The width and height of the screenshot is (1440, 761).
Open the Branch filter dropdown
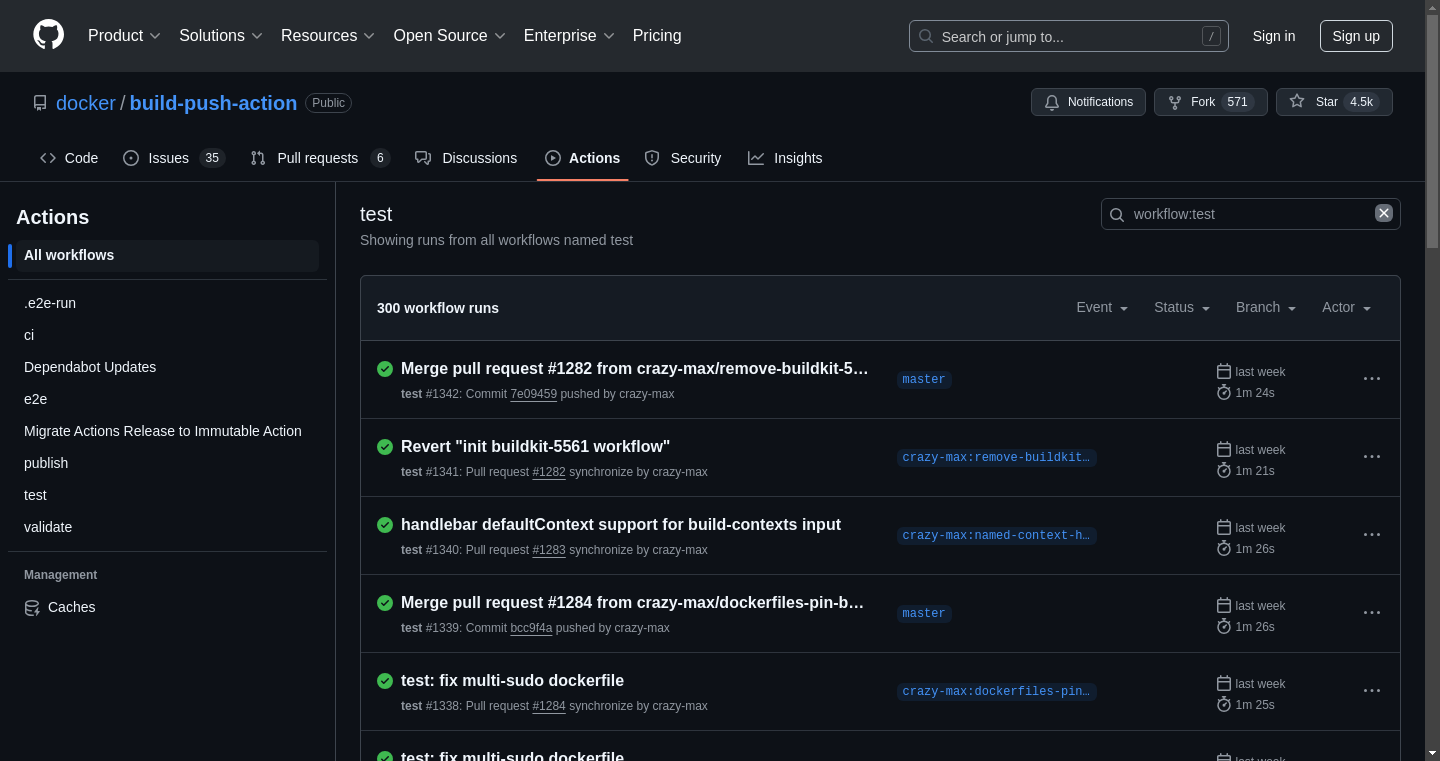coord(1266,307)
